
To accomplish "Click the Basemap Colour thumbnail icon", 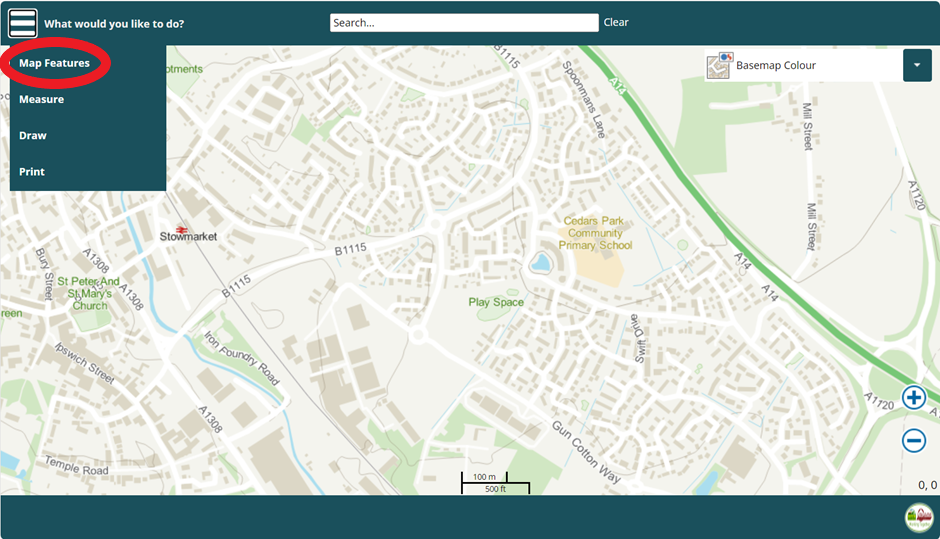I will click(719, 66).
